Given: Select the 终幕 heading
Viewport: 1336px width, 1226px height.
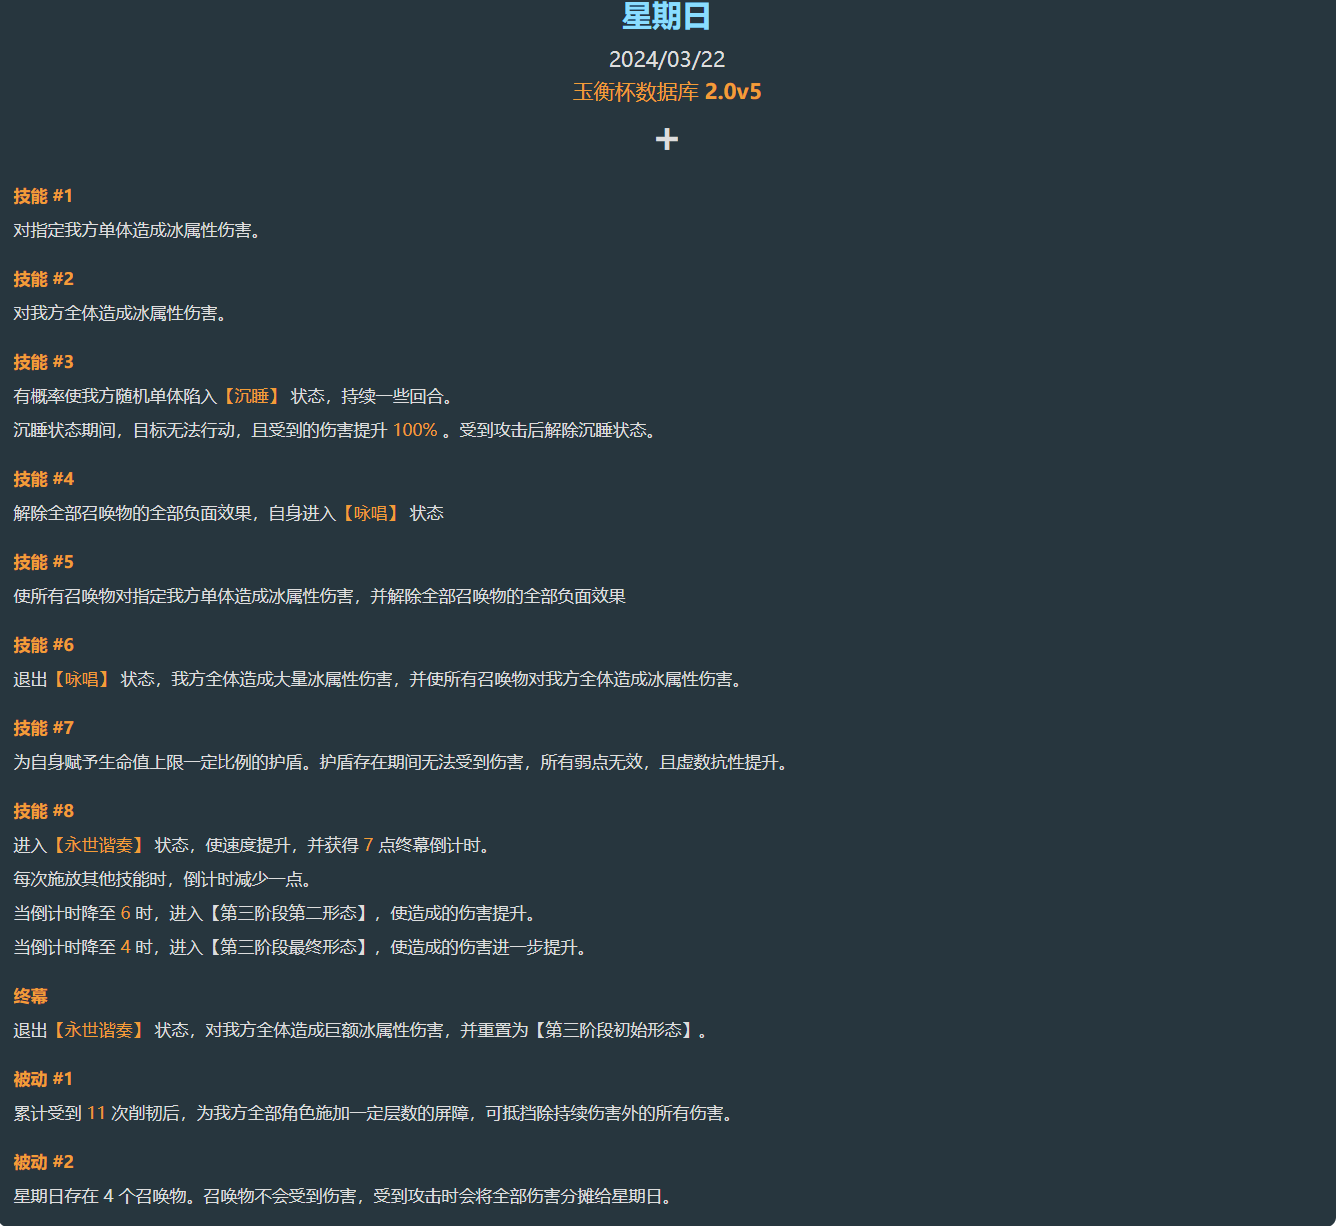Looking at the screenshot, I should 30,996.
